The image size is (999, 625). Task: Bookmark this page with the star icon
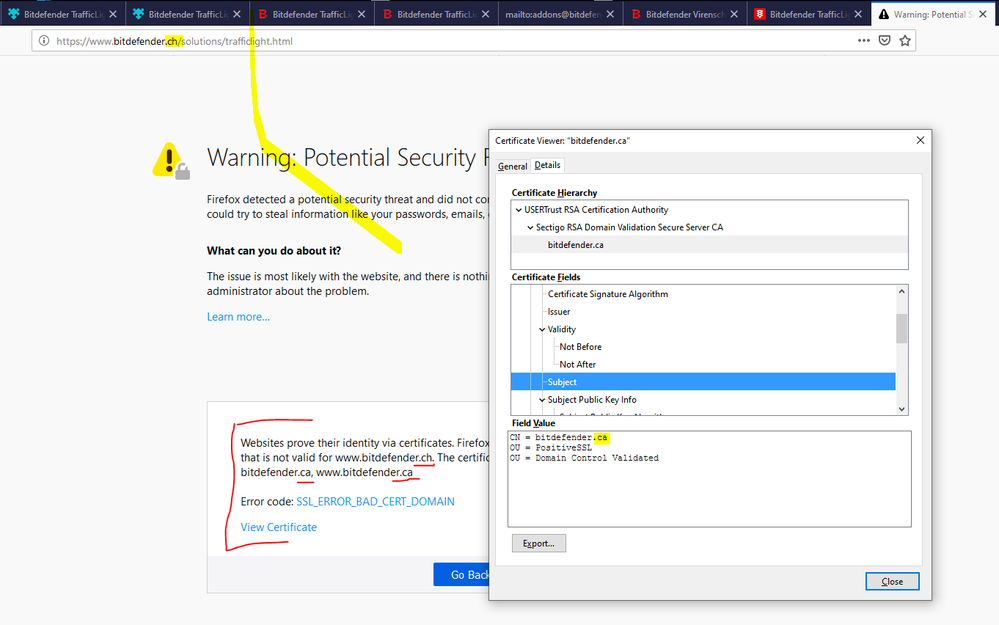[x=905, y=41]
